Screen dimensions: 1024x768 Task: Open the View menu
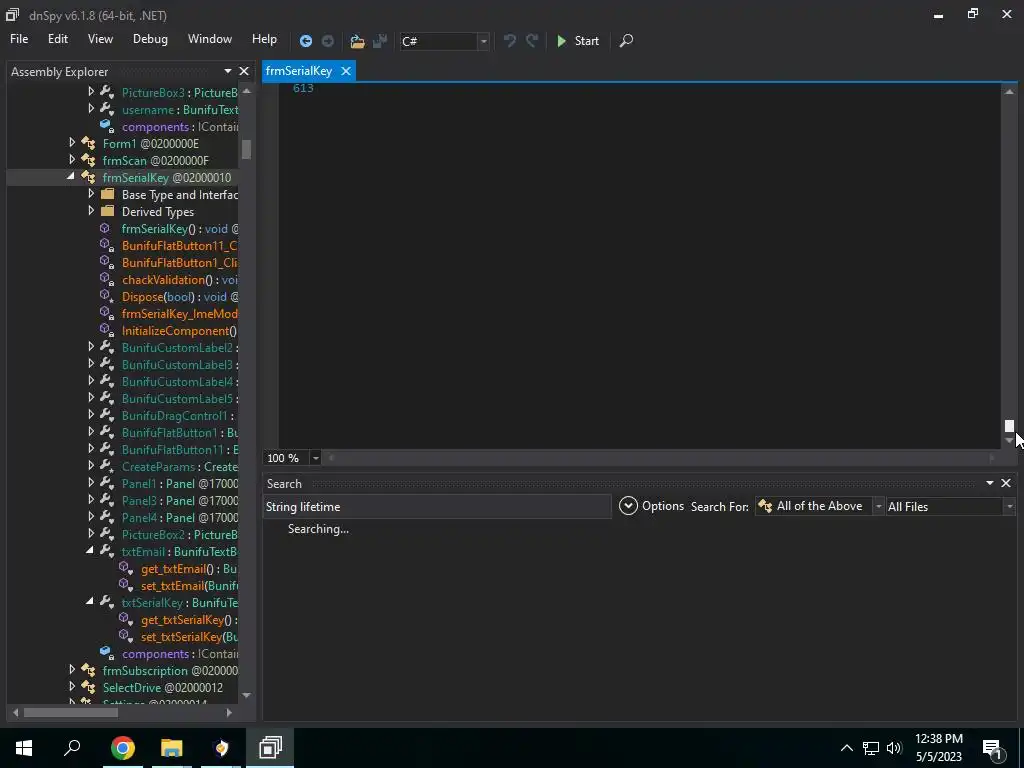pos(100,39)
